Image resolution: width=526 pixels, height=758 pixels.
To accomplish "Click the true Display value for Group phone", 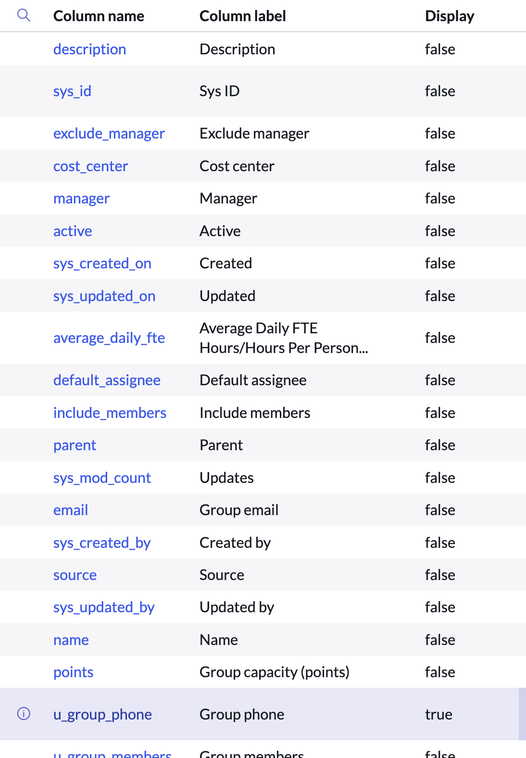I will click(x=438, y=714).
